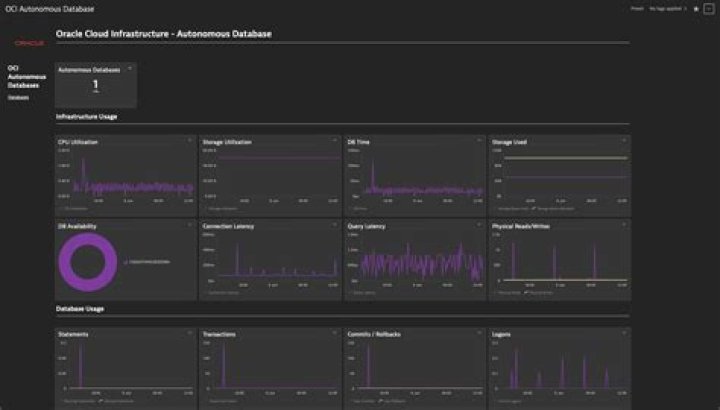Click the Database Usage section heading
720x410 pixels.
80,309
